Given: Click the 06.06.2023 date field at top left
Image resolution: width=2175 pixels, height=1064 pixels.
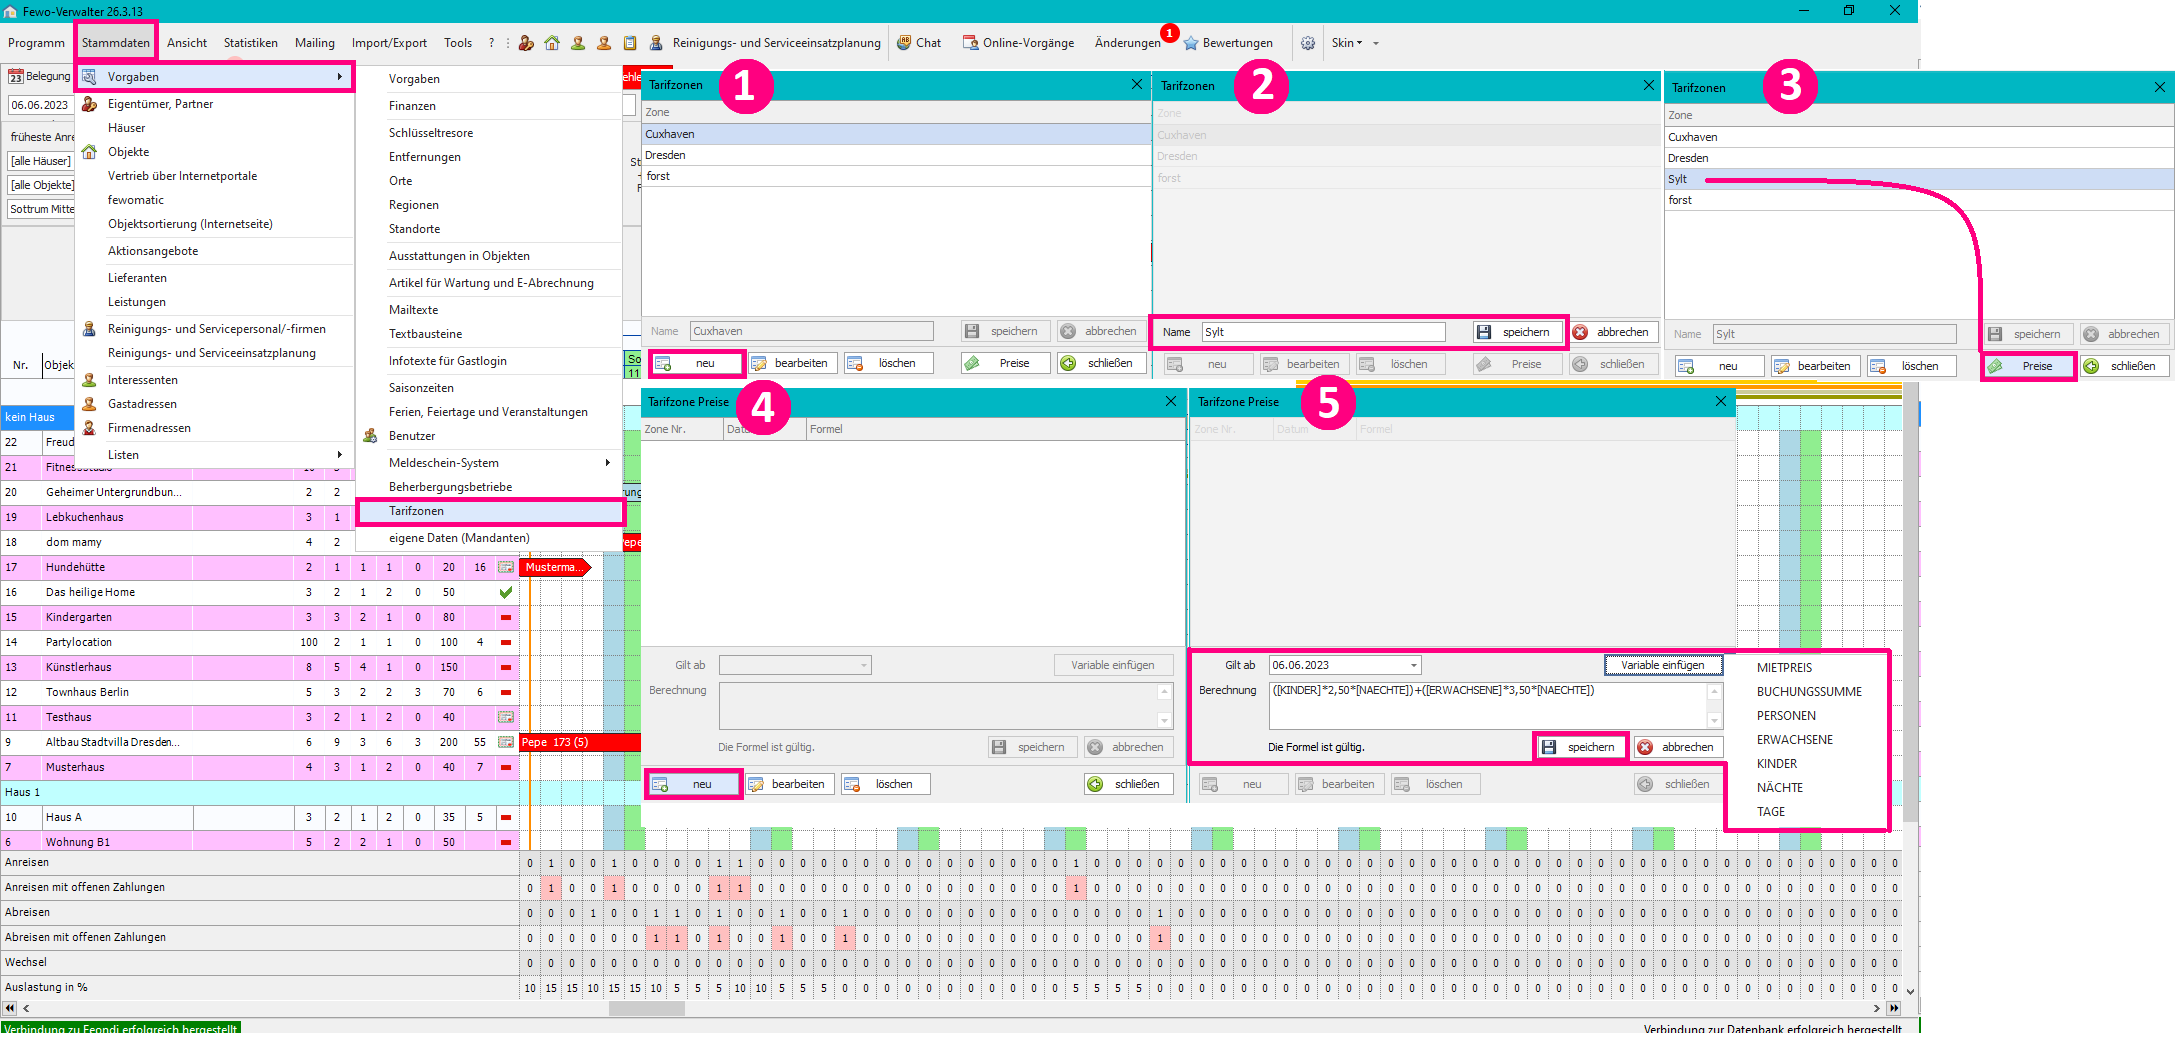Looking at the screenshot, I should click(x=40, y=105).
